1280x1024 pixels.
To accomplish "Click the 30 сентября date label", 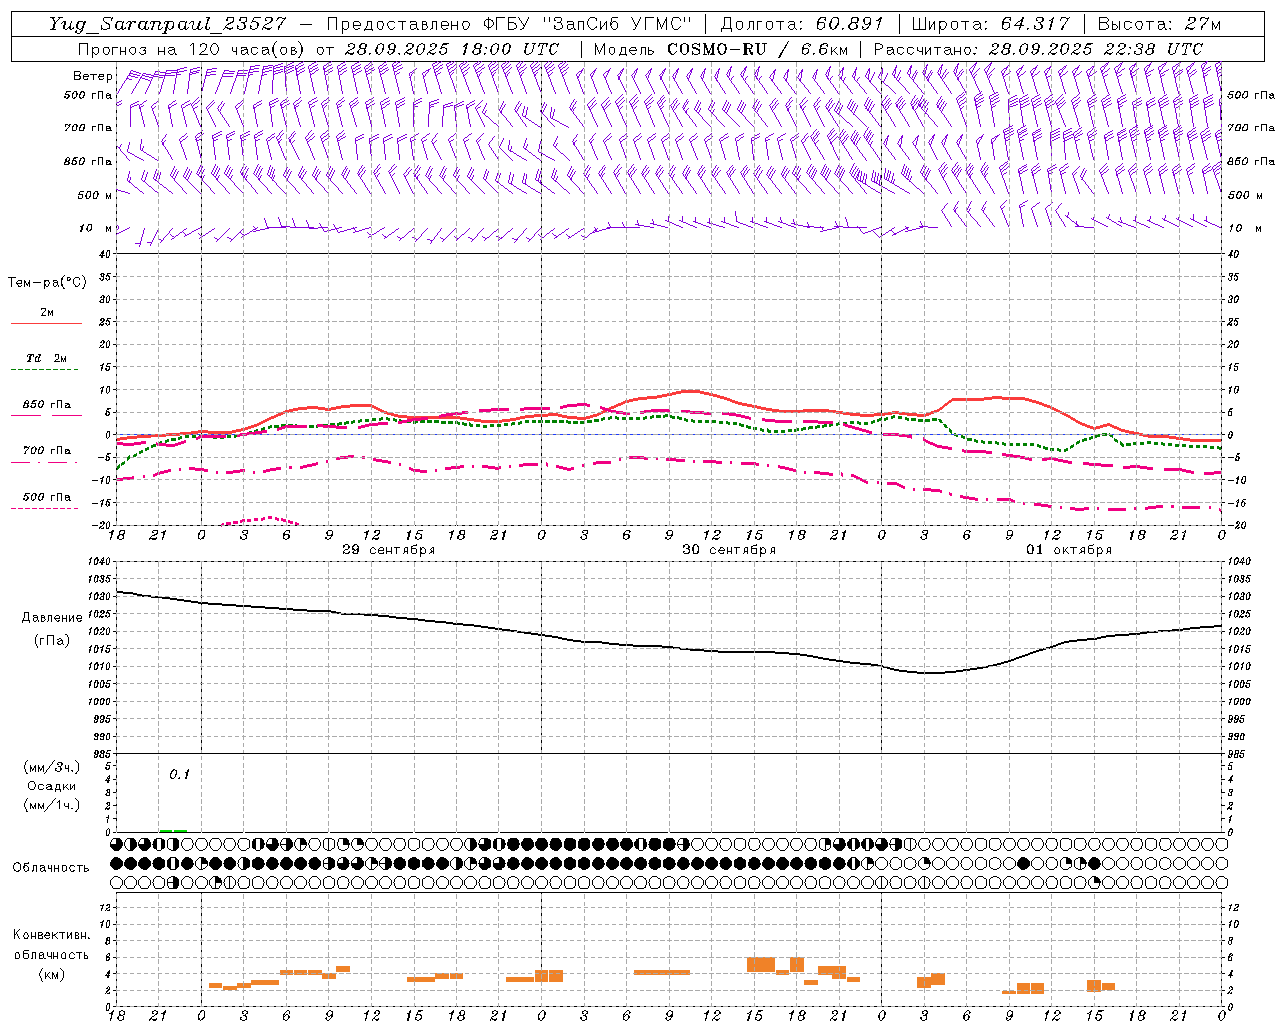I will (x=729, y=550).
